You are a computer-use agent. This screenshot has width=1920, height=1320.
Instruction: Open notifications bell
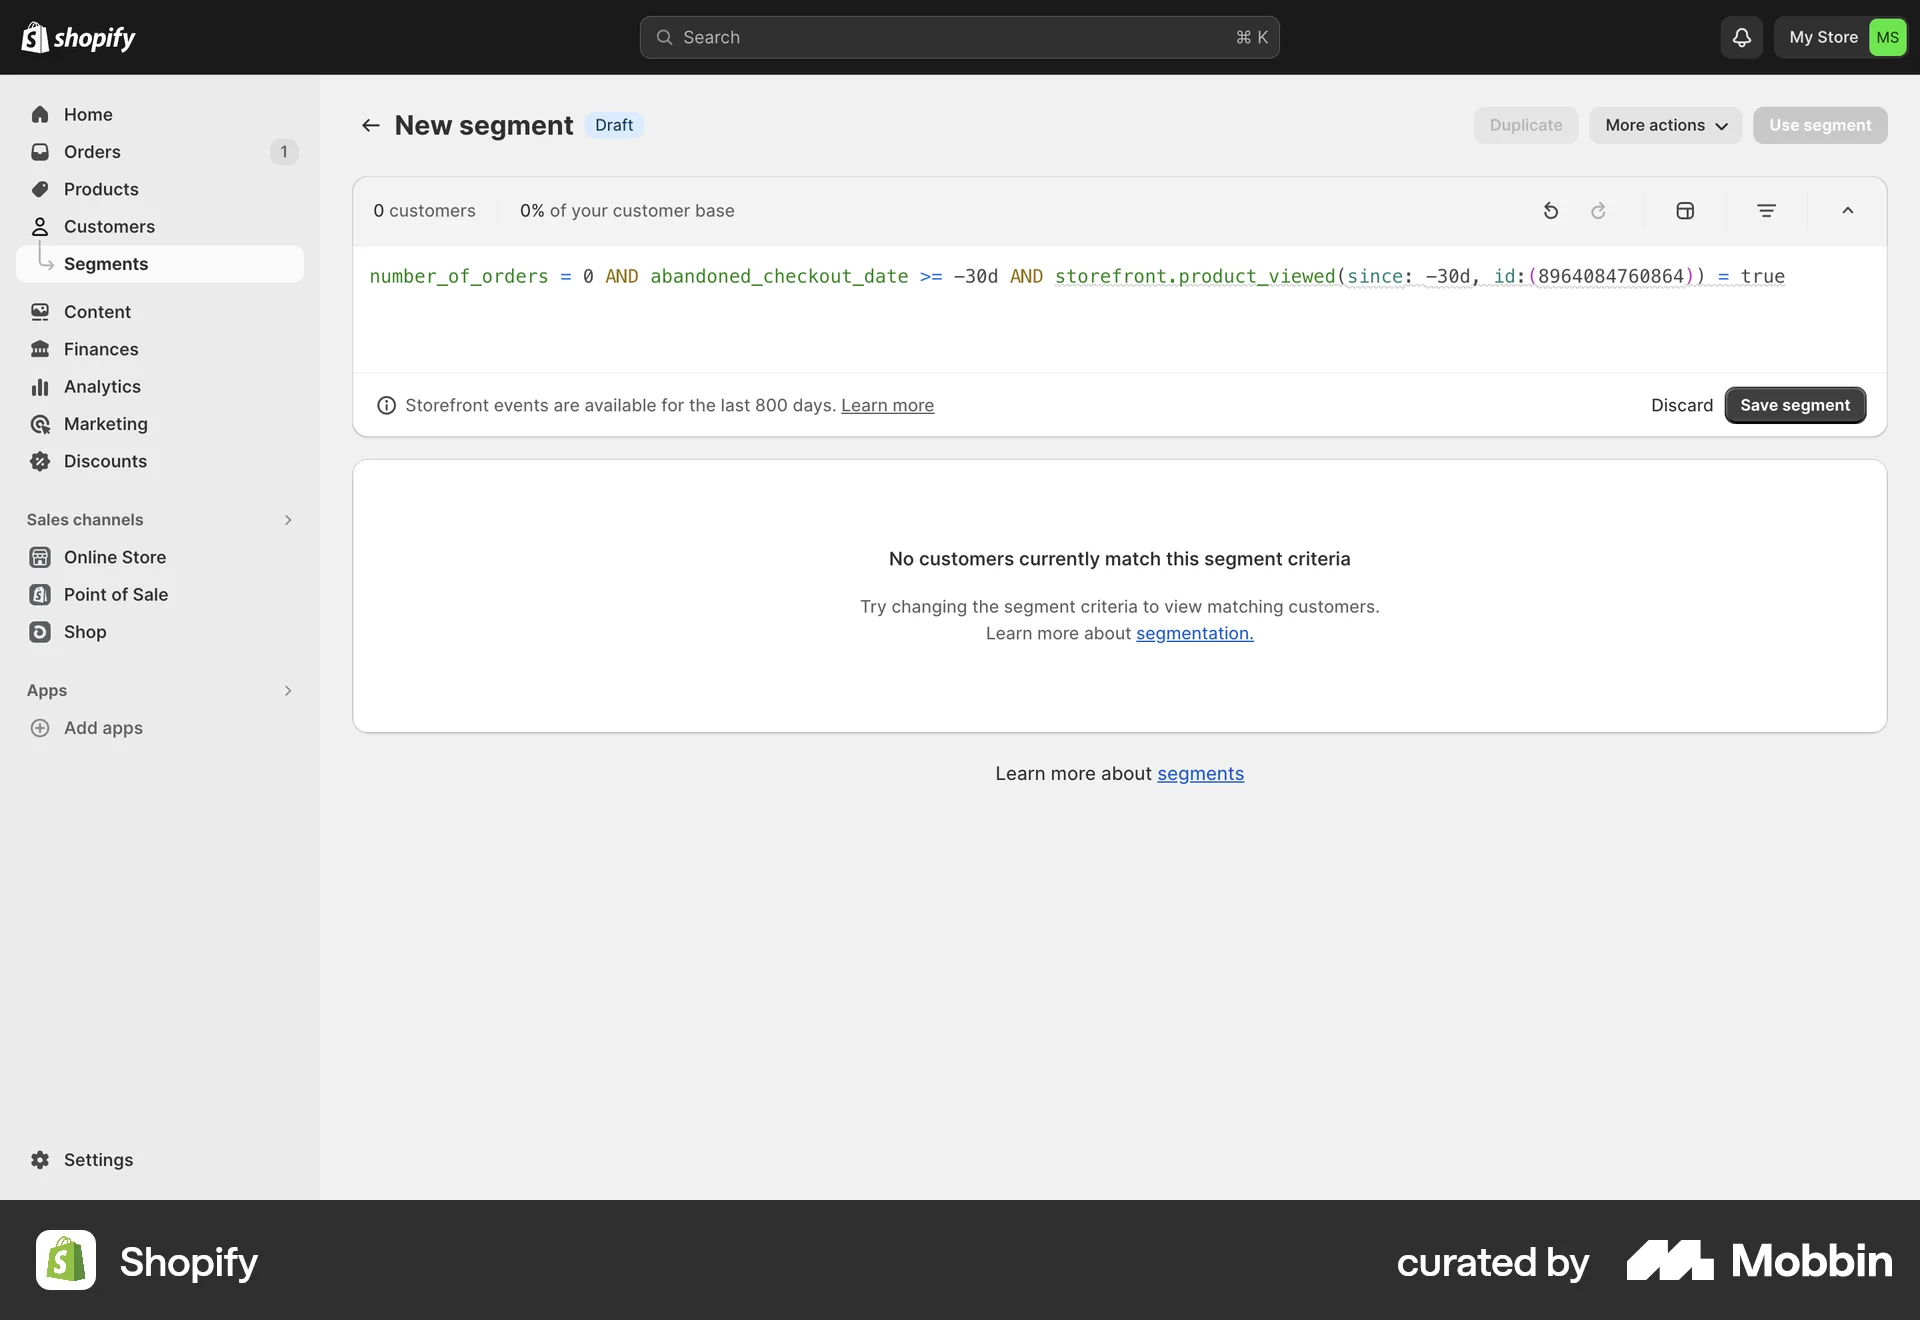click(1740, 37)
